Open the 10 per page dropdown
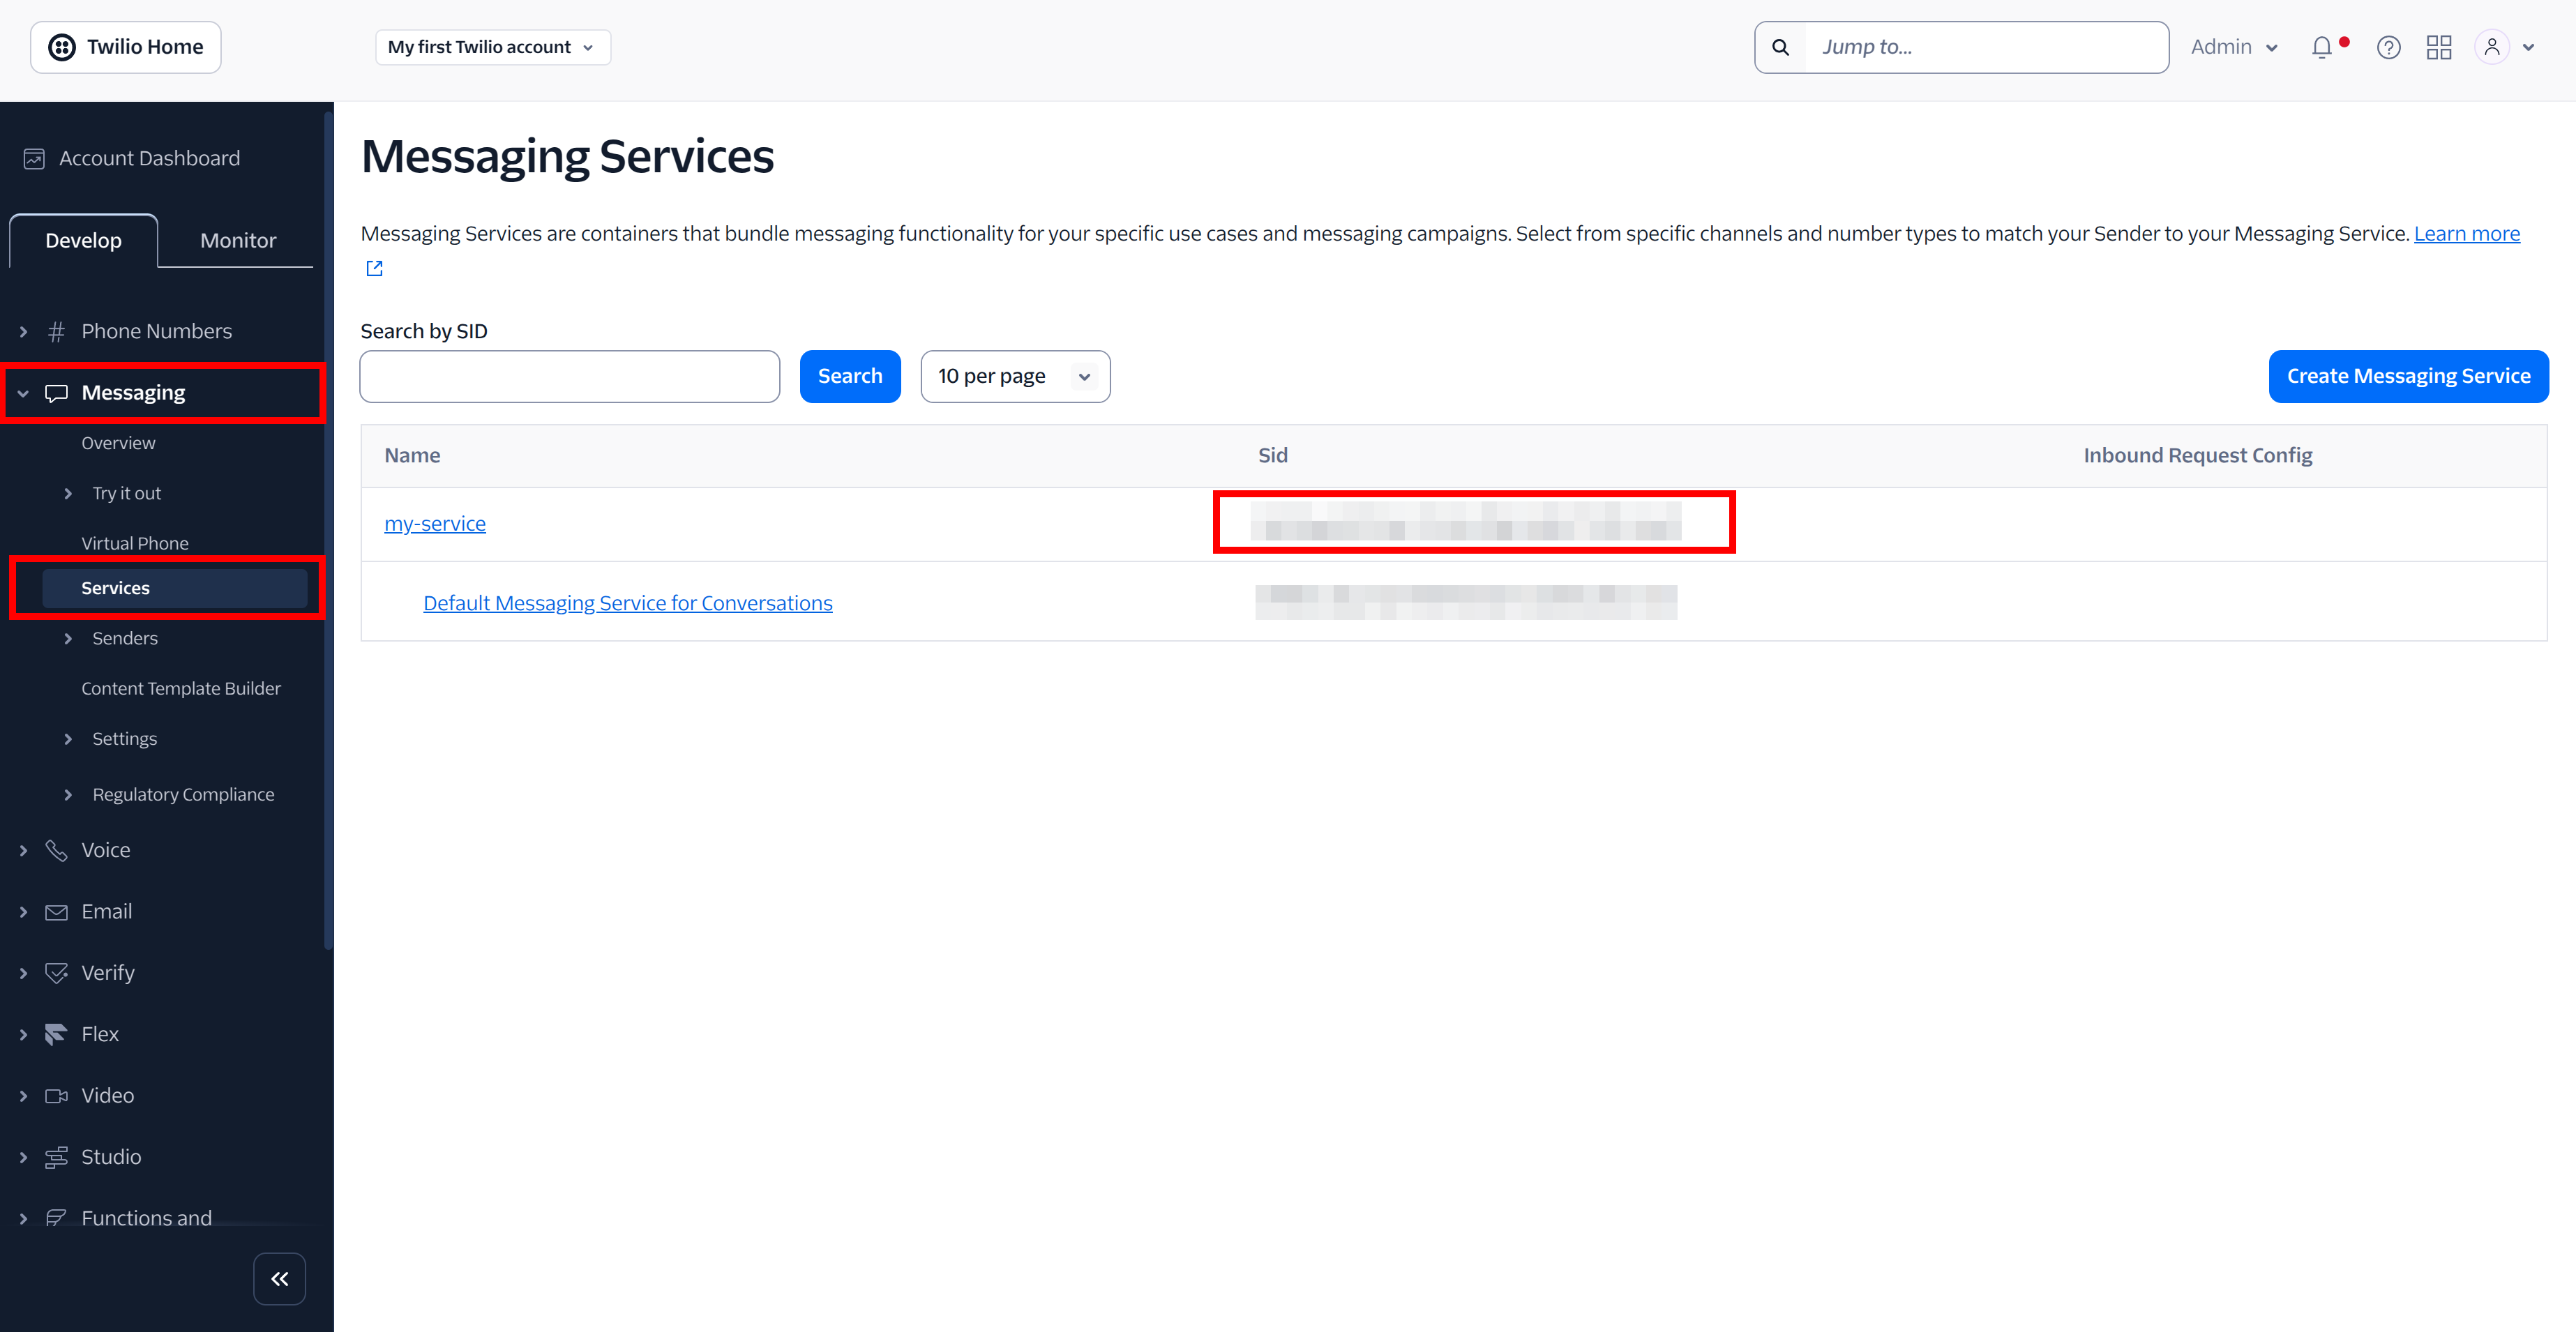This screenshot has width=2576, height=1332. point(1014,376)
